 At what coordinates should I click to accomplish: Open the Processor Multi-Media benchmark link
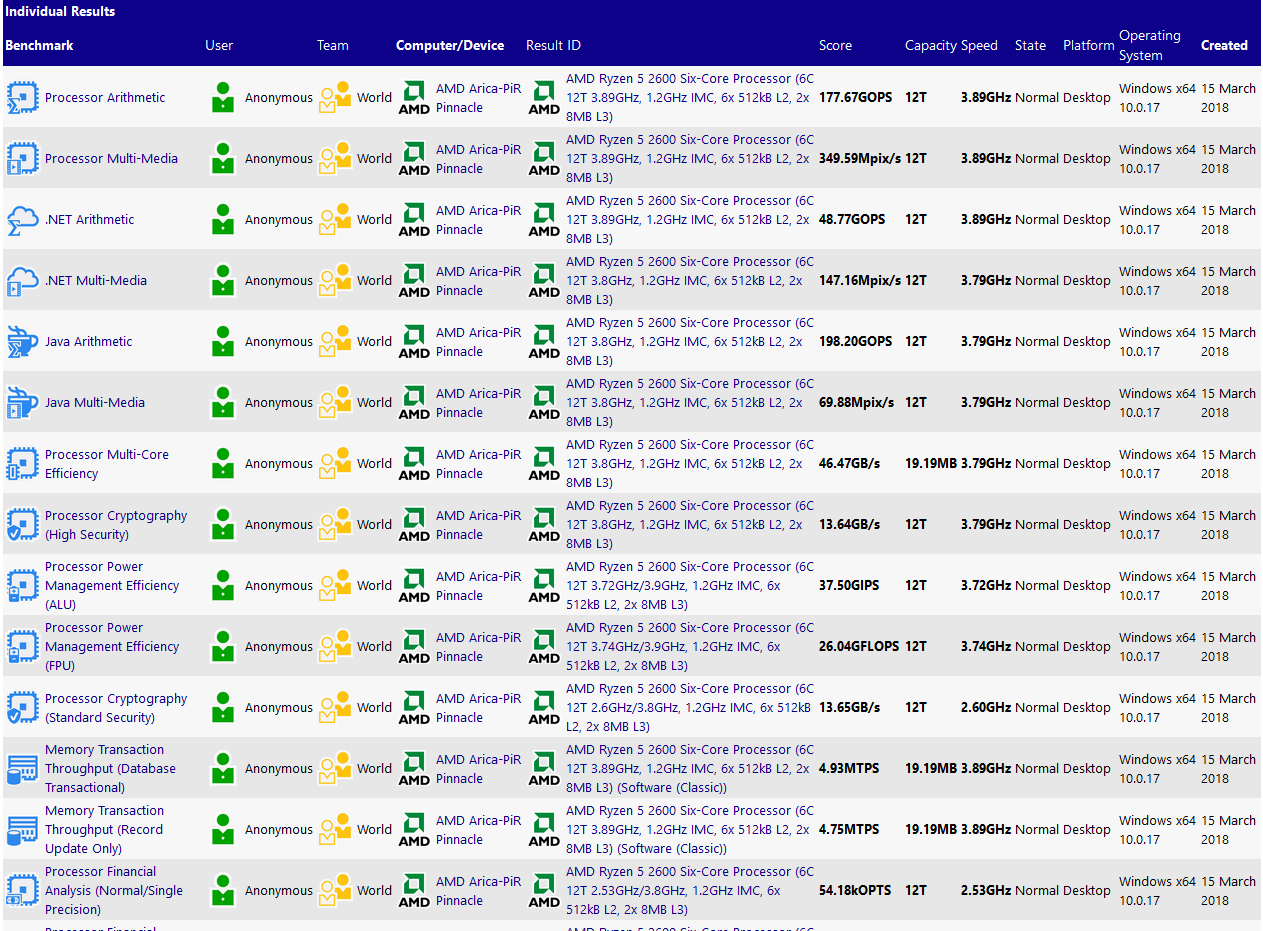111,159
